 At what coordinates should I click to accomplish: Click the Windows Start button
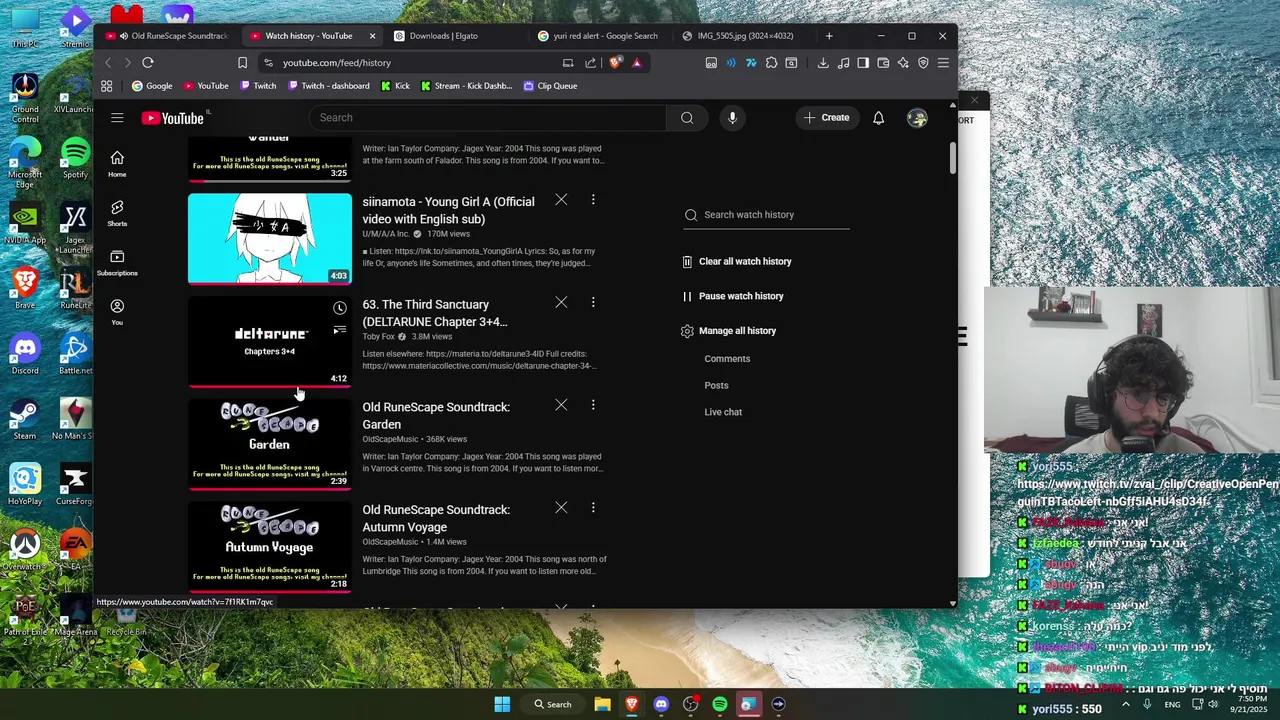(502, 704)
